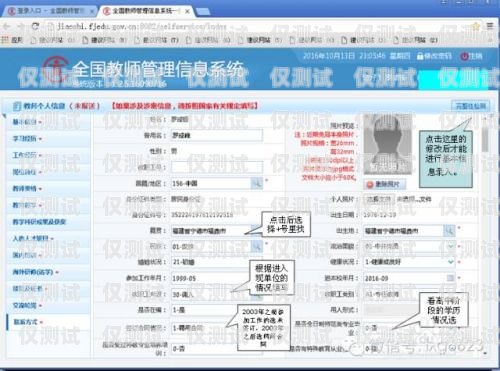Click the search icon beside 156-中国 field

tap(257, 183)
